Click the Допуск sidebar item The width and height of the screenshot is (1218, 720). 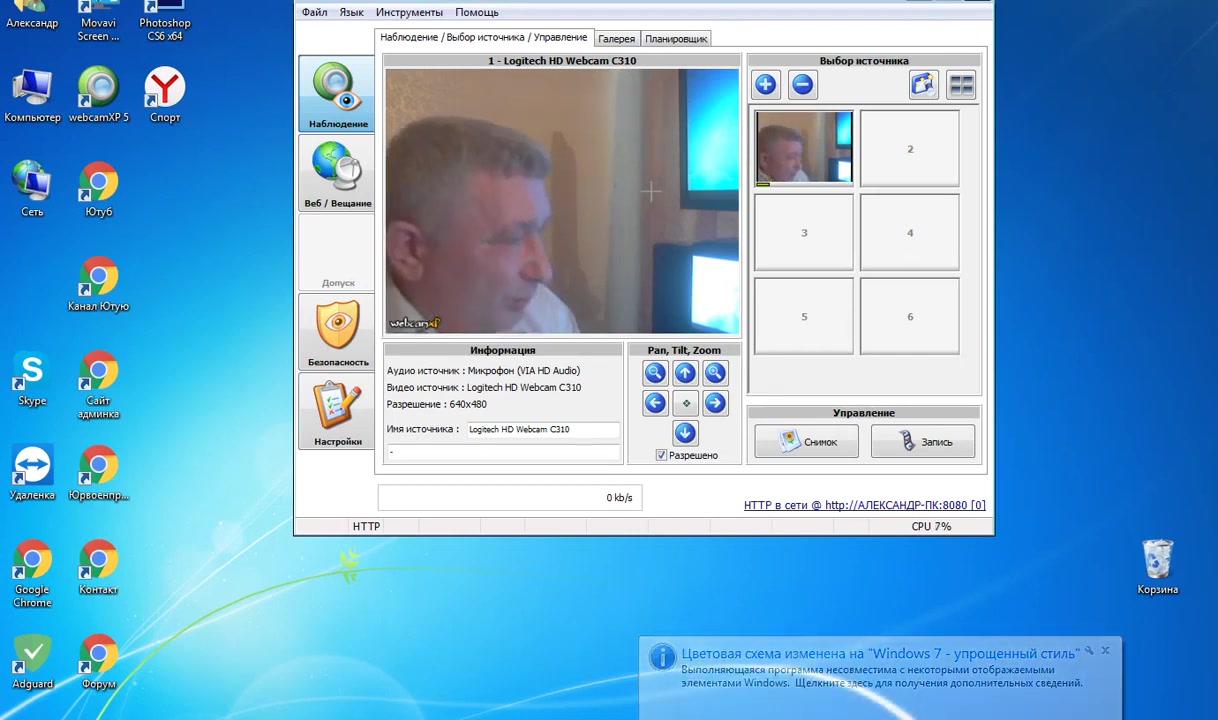pos(337,254)
